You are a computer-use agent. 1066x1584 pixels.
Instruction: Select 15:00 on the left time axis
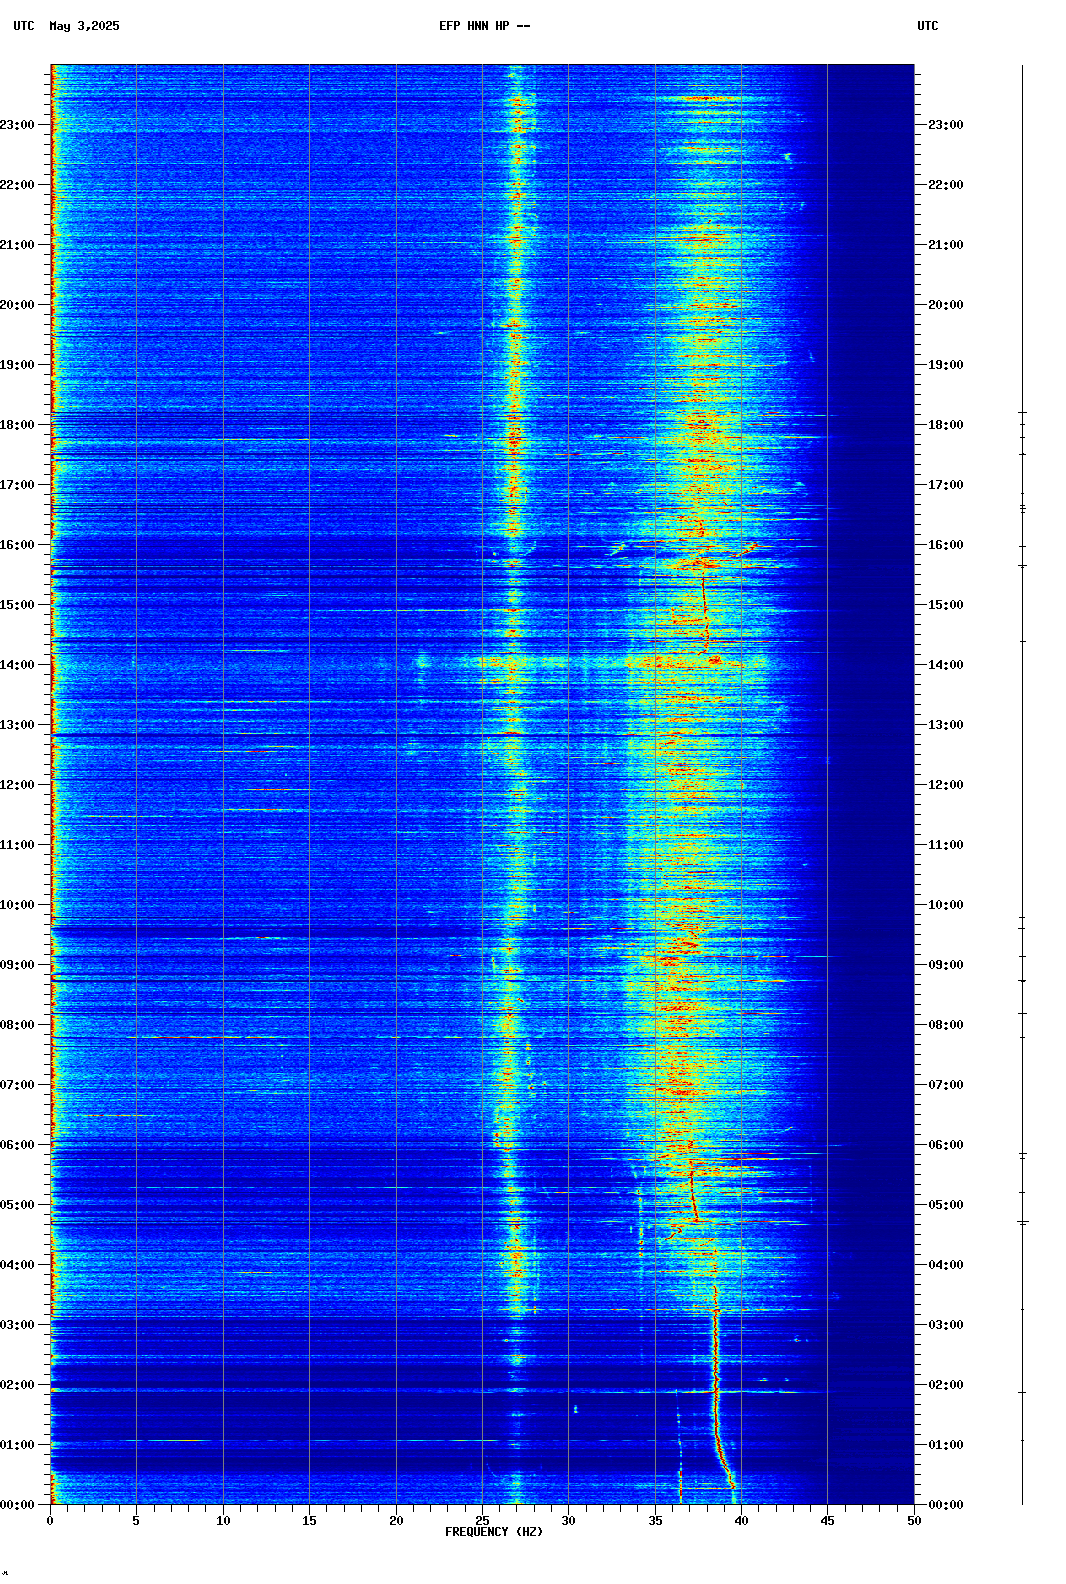(18, 605)
